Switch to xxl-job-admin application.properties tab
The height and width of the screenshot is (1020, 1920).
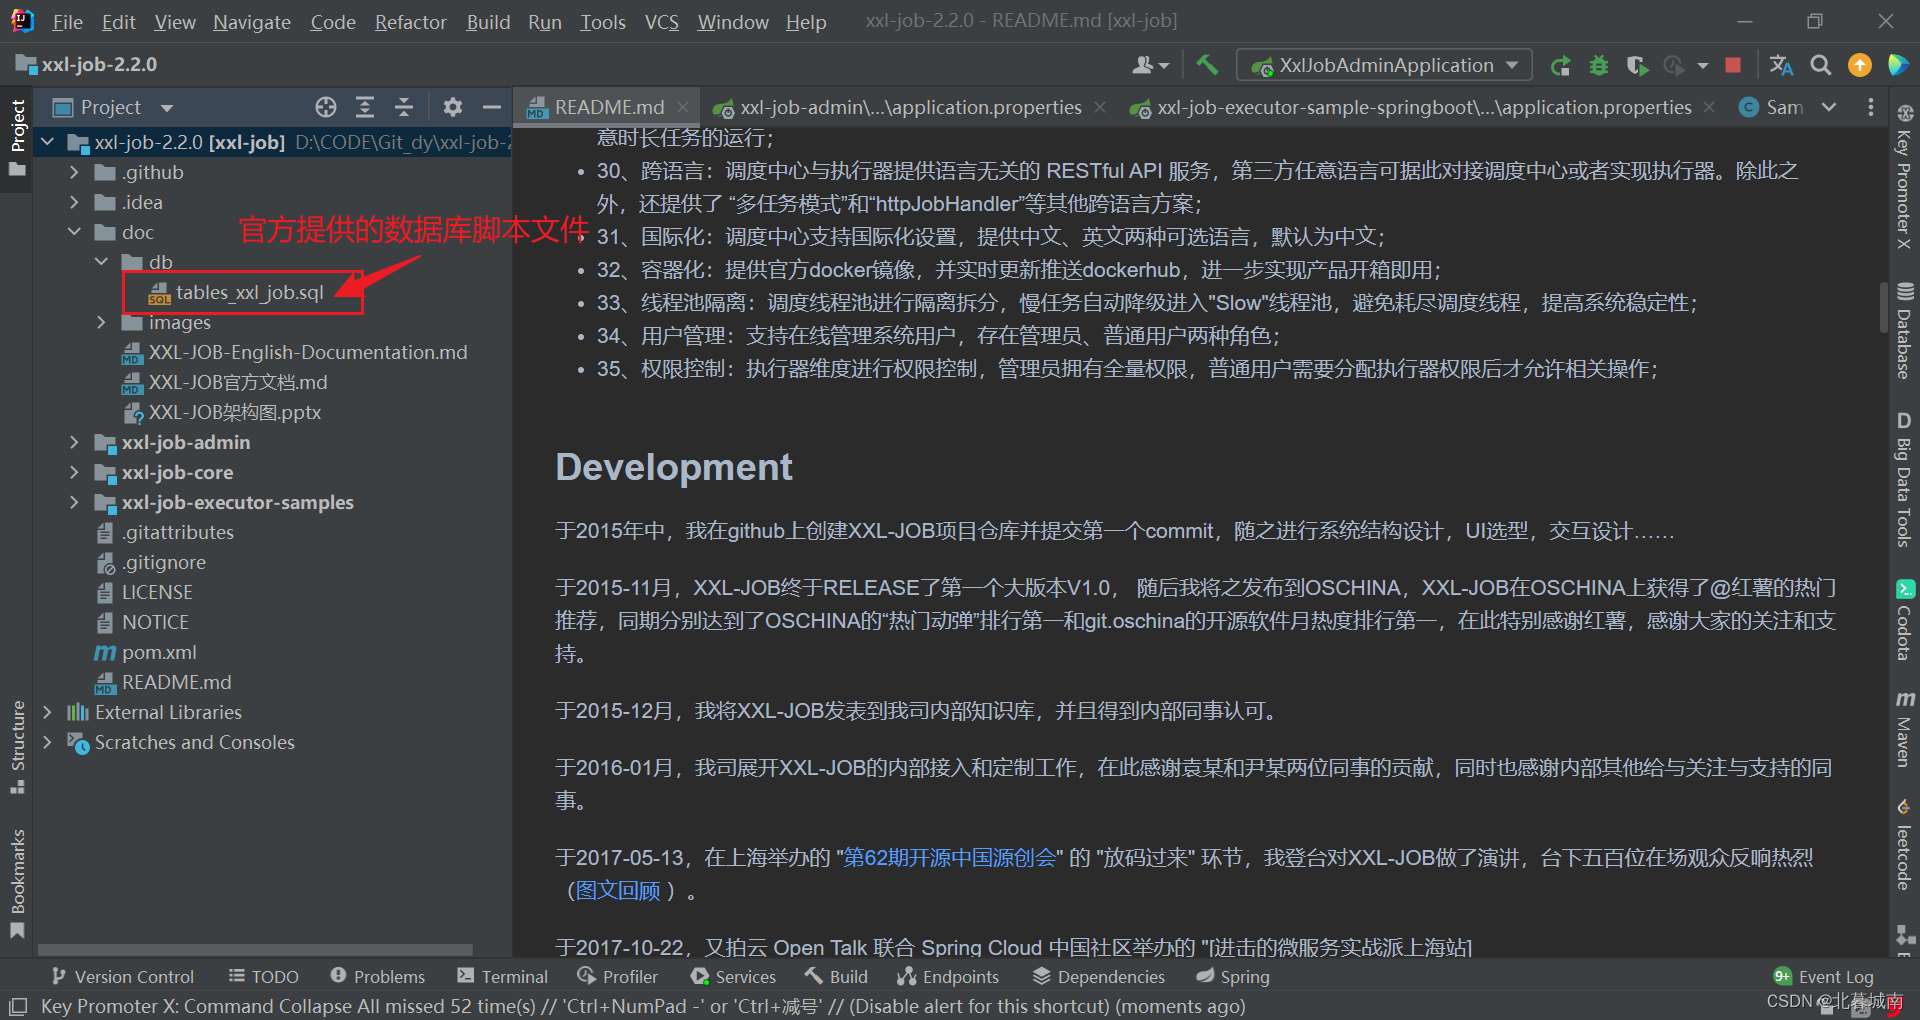(x=909, y=107)
